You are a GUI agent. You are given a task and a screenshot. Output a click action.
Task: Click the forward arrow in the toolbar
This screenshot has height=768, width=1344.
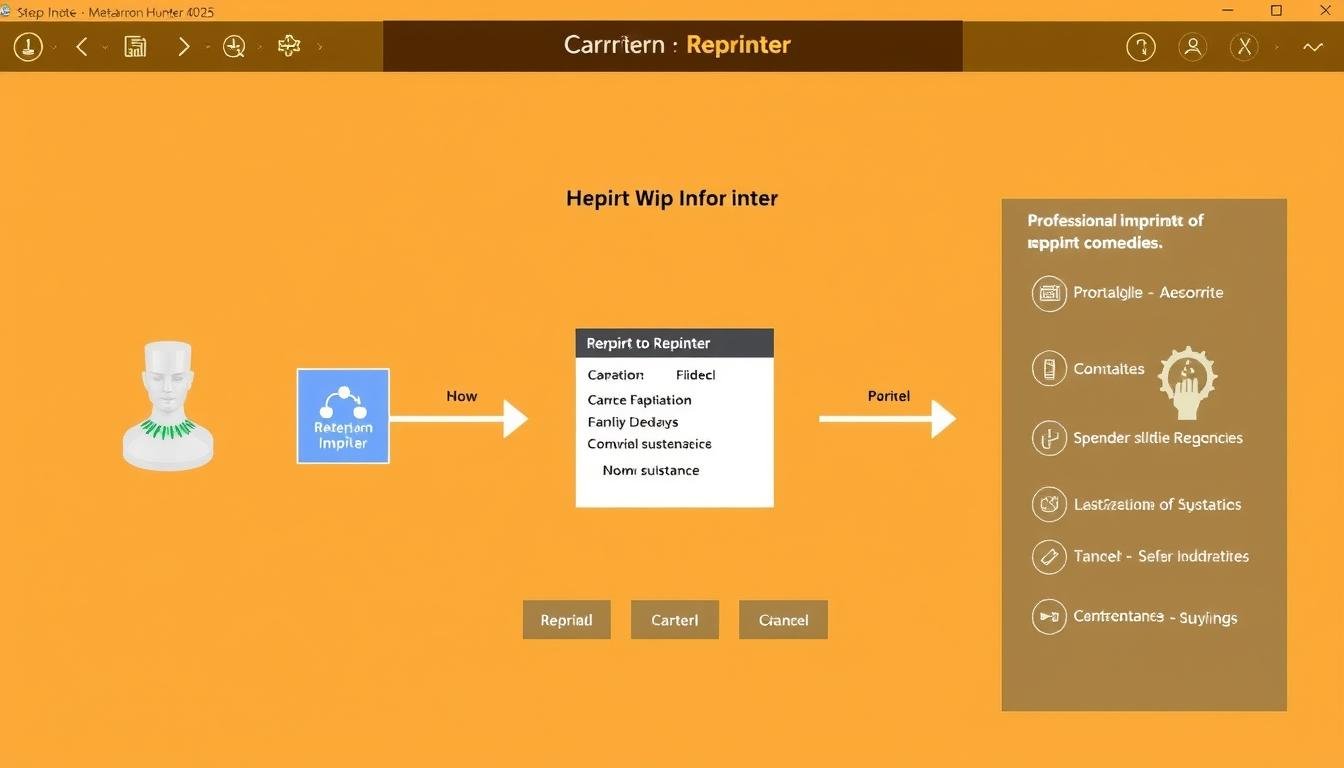click(183, 46)
